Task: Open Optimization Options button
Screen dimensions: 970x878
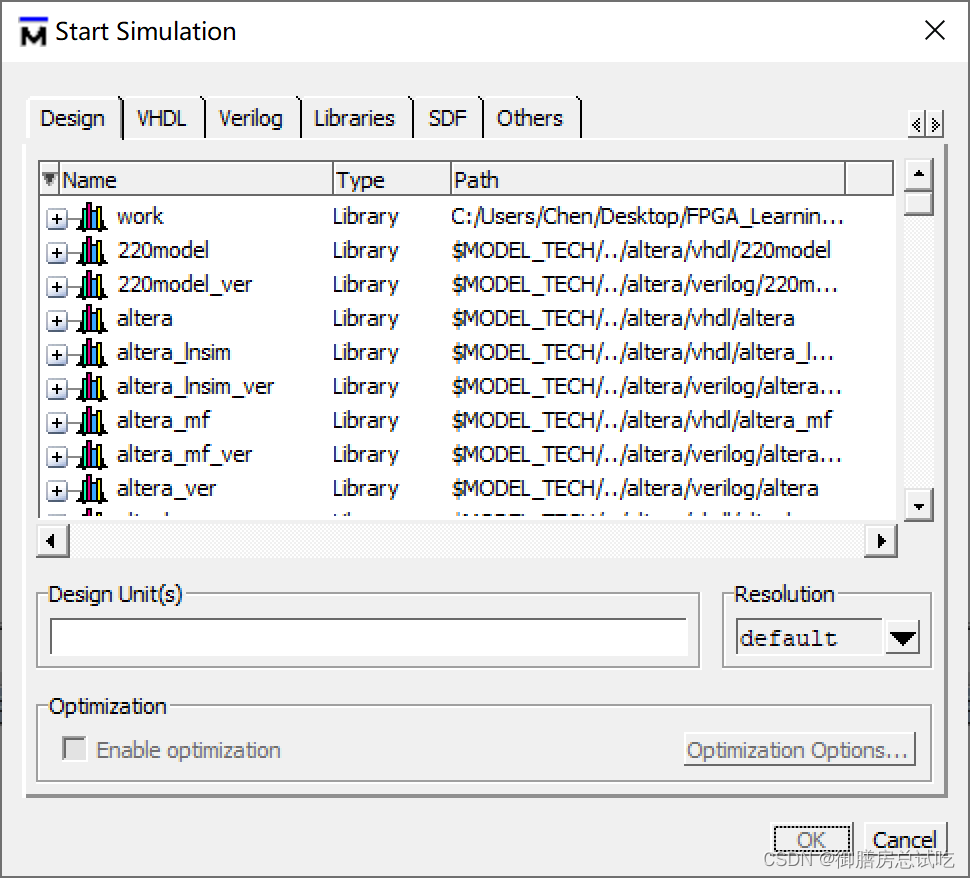Action: (799, 750)
